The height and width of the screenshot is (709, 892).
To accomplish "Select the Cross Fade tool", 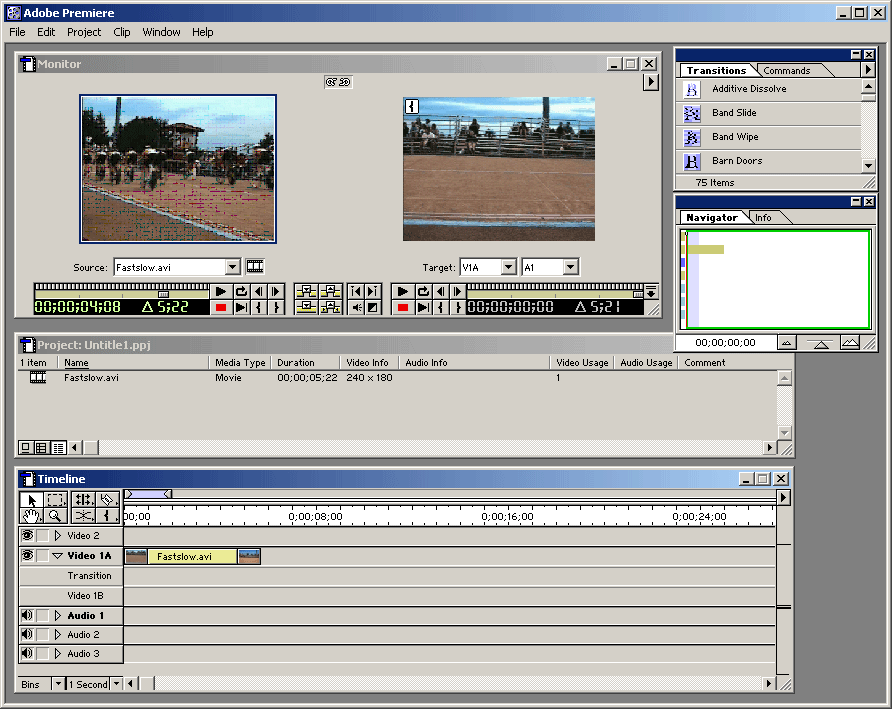I will 83,516.
